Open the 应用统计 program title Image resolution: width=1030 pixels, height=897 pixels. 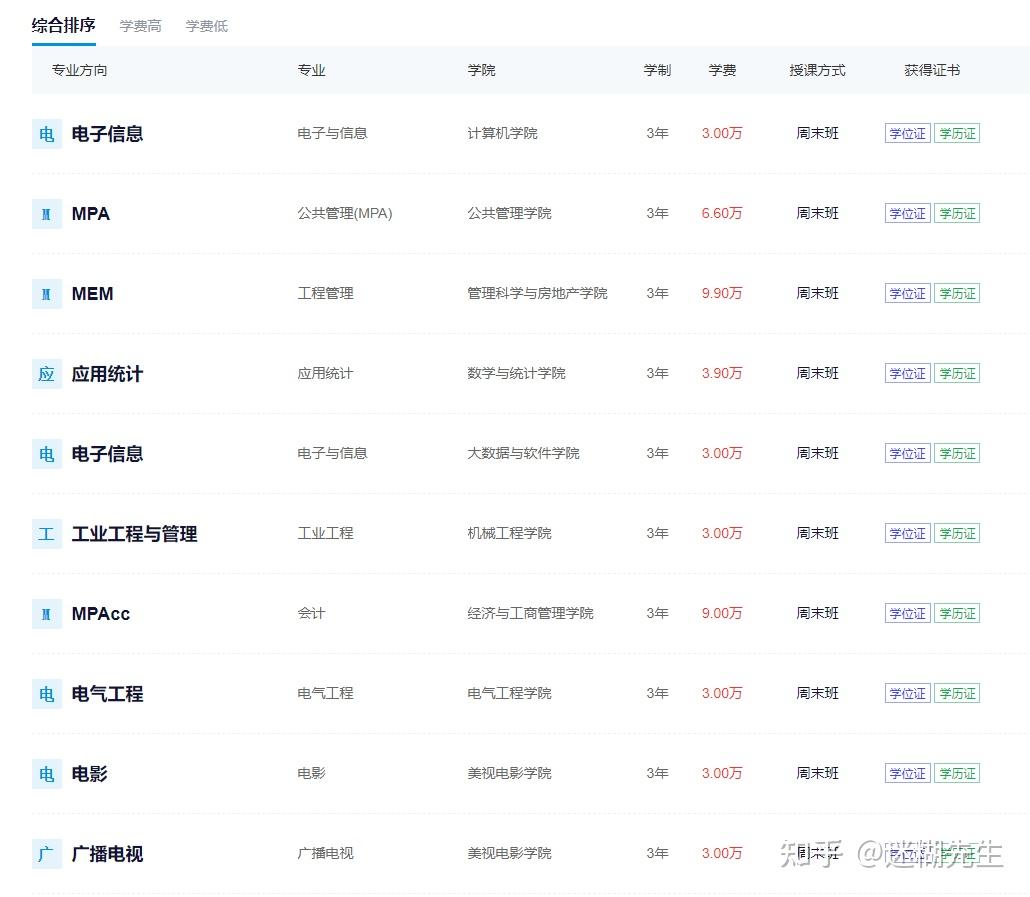point(107,374)
